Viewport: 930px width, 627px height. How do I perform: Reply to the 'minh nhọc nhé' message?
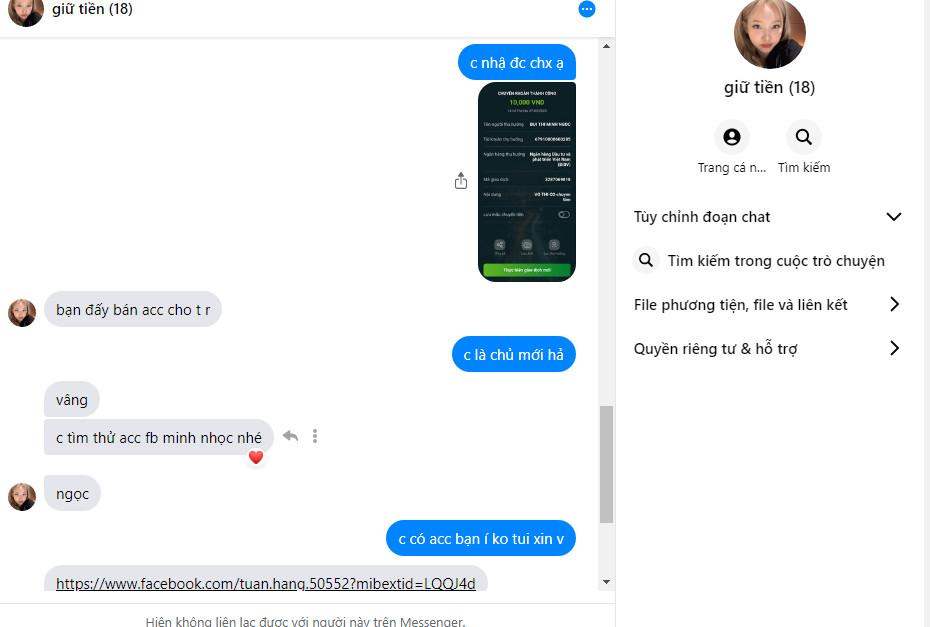290,437
